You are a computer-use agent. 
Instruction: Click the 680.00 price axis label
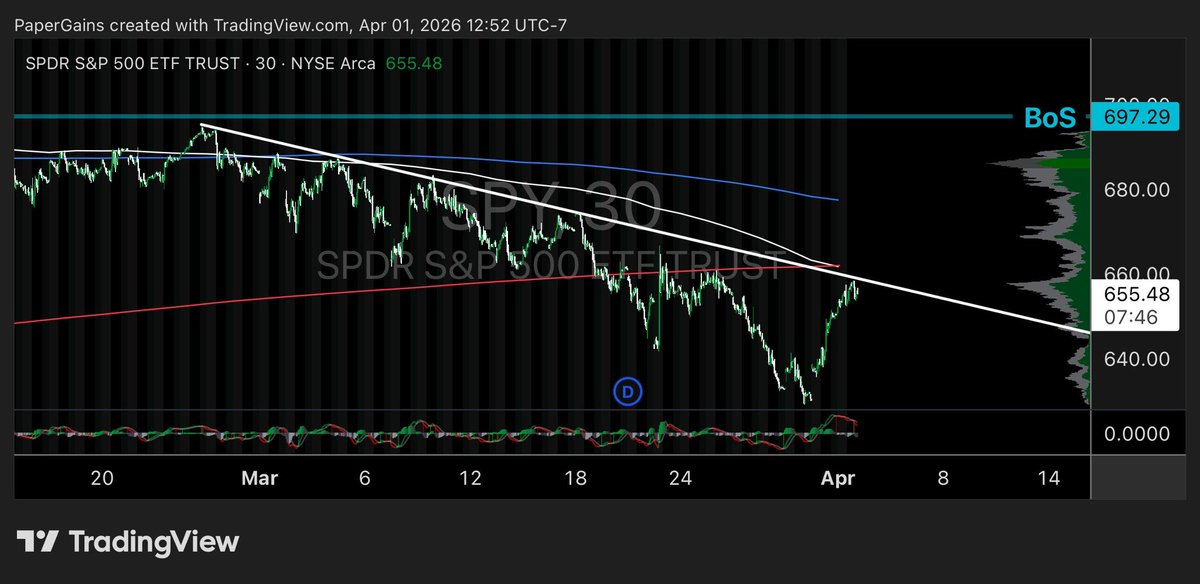(1137, 189)
